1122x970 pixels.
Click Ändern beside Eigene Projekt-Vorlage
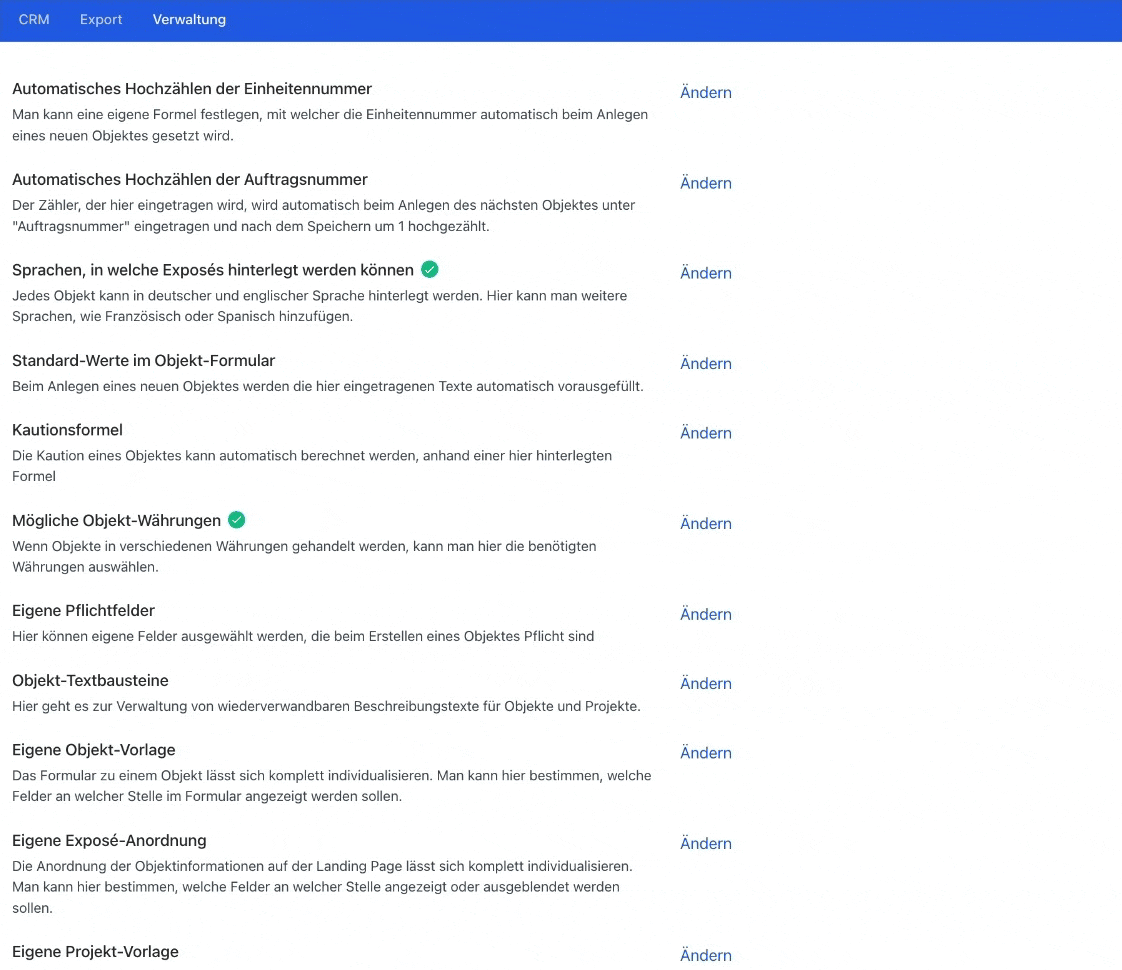click(705, 955)
